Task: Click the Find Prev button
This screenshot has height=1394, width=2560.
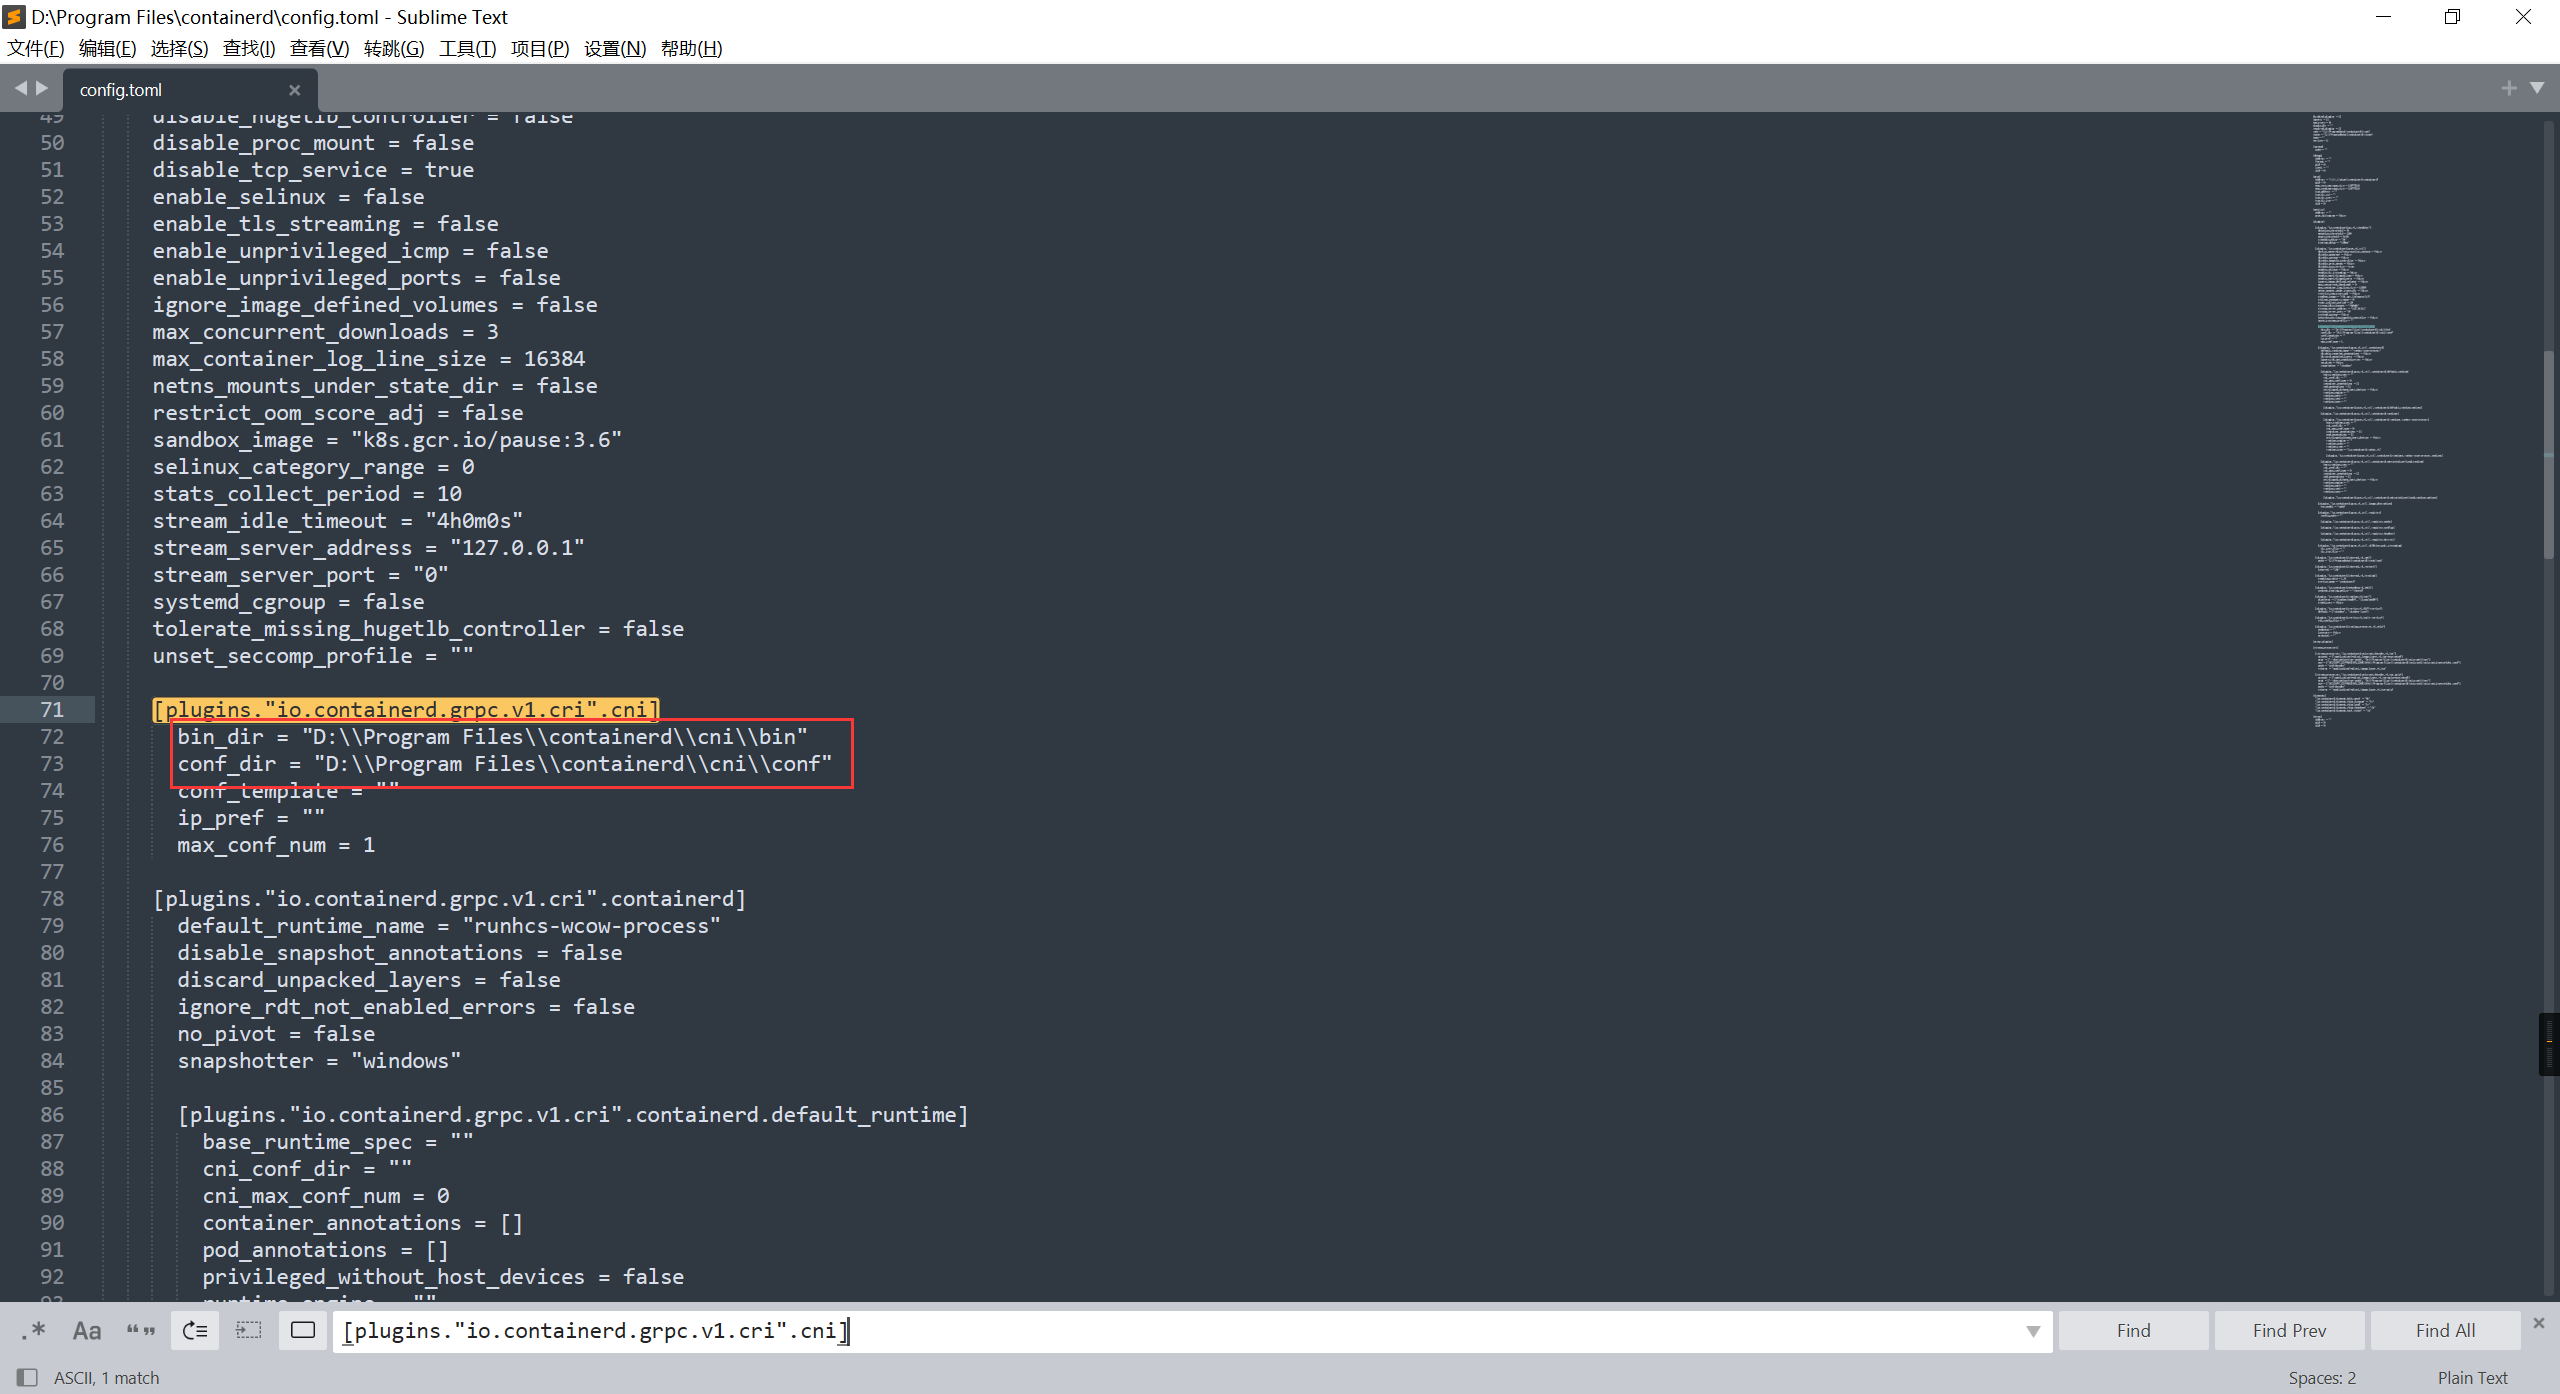Action: coord(2288,1330)
